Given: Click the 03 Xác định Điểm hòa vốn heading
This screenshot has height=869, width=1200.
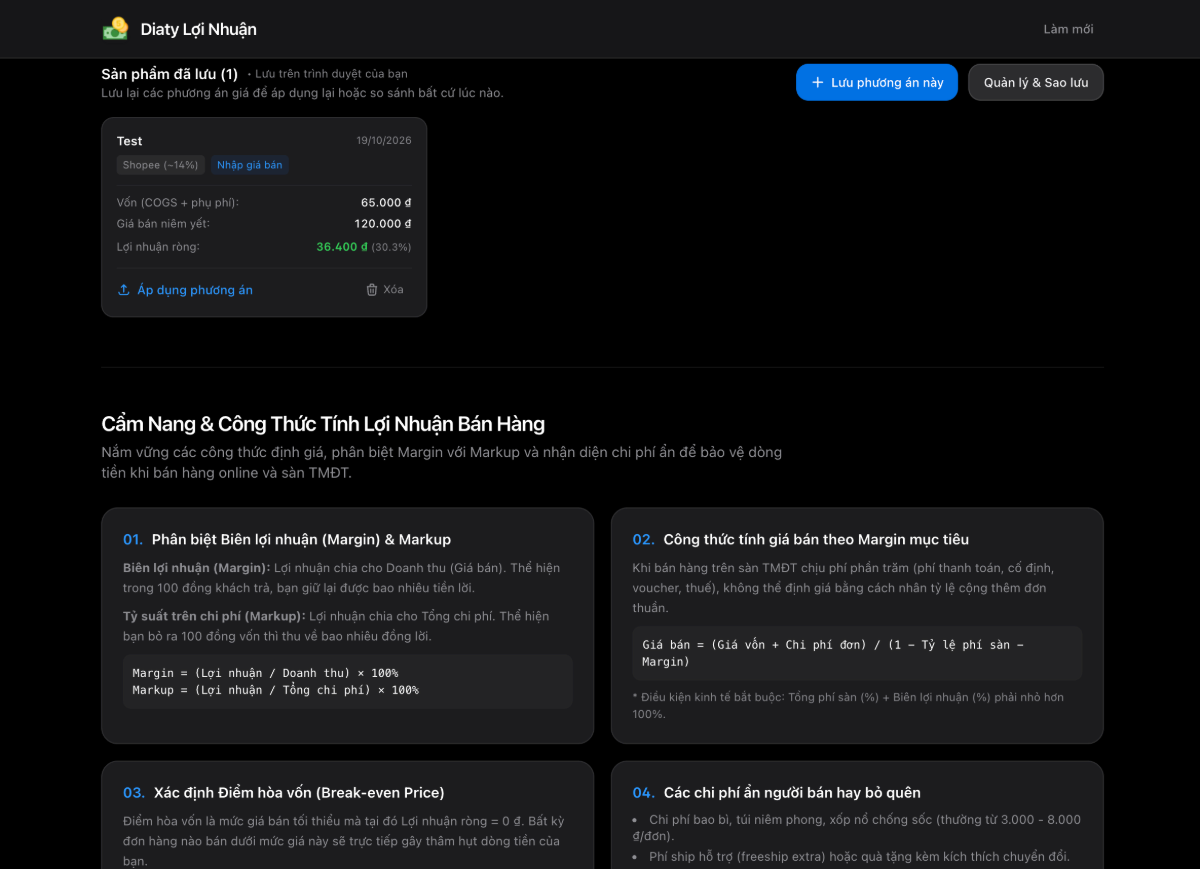Looking at the screenshot, I should point(284,792).
